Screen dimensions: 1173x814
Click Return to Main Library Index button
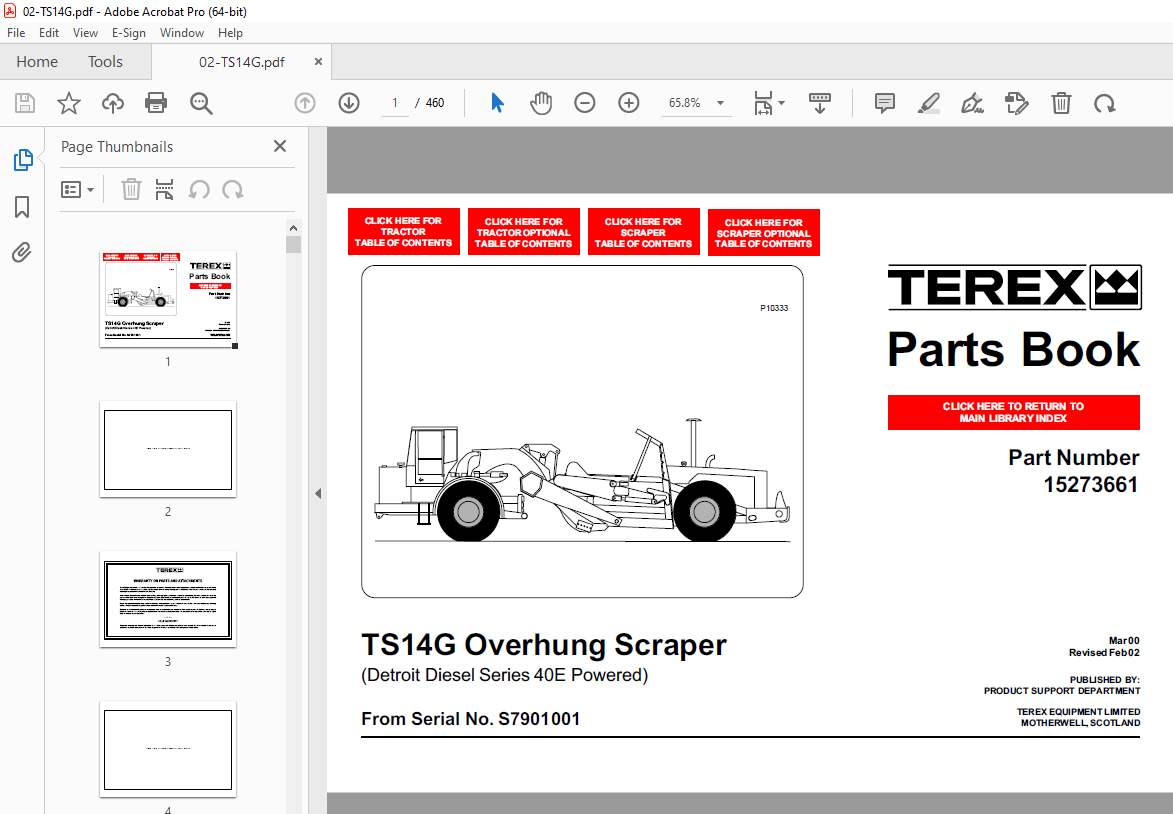click(1014, 412)
